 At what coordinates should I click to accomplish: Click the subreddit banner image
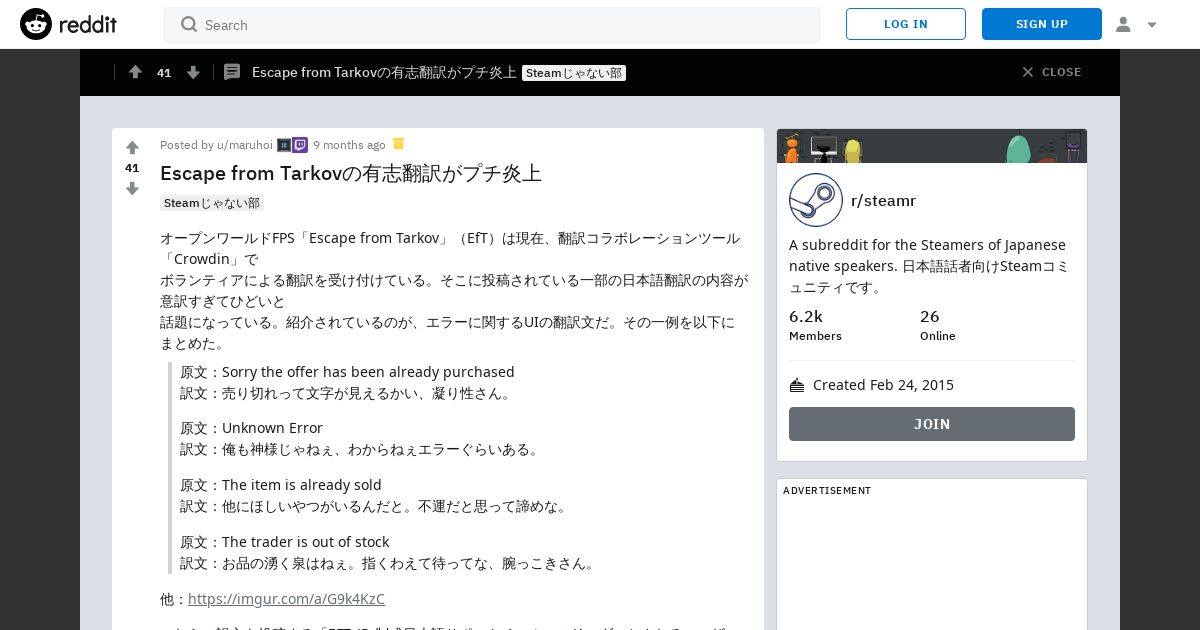[x=932, y=146]
